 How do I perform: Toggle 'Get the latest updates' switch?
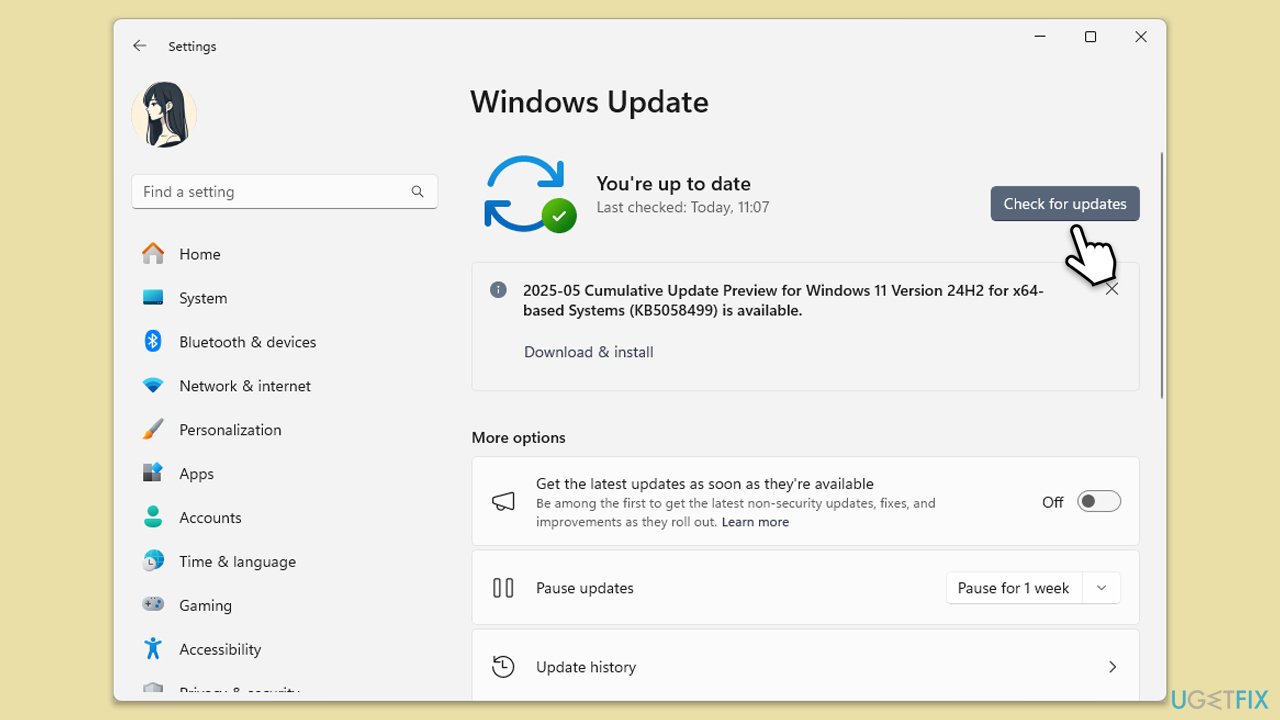coord(1098,502)
